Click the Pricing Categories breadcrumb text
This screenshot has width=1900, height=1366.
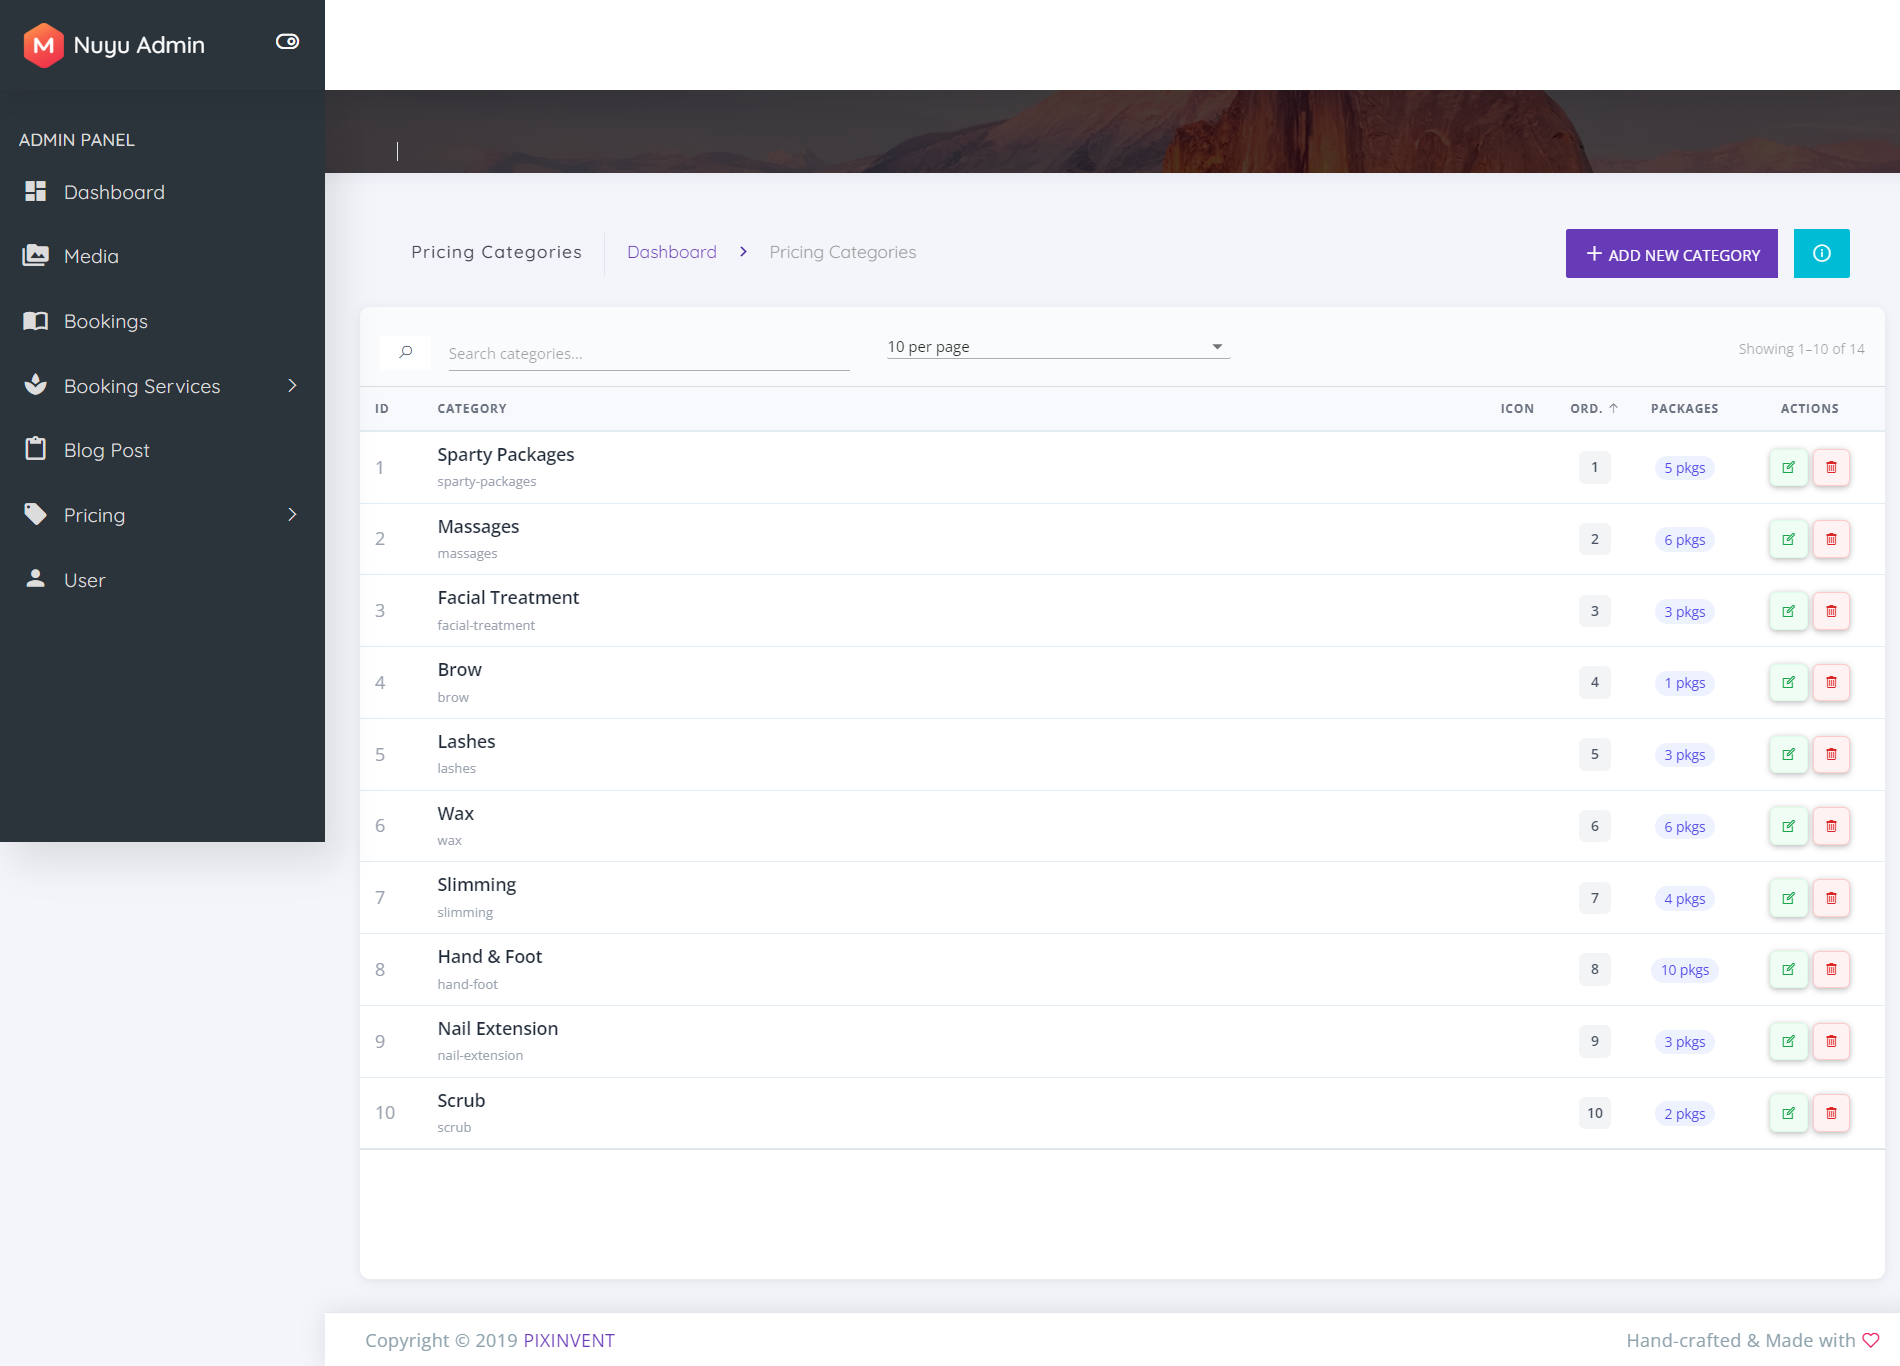(843, 252)
